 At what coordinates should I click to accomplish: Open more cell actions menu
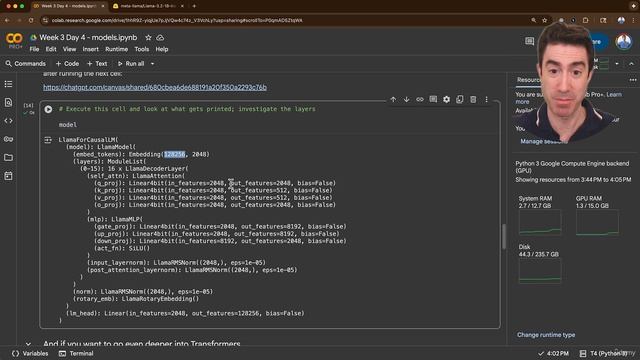[486, 99]
